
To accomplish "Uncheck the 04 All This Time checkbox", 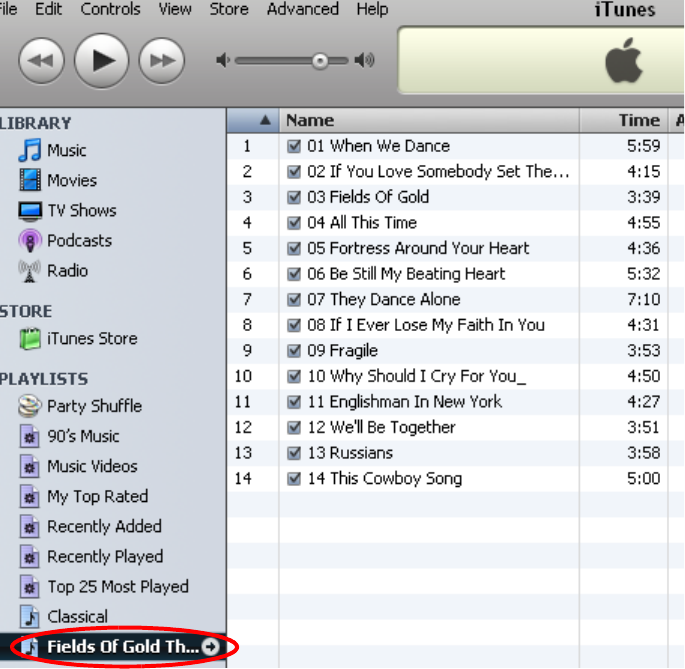I will pos(294,223).
